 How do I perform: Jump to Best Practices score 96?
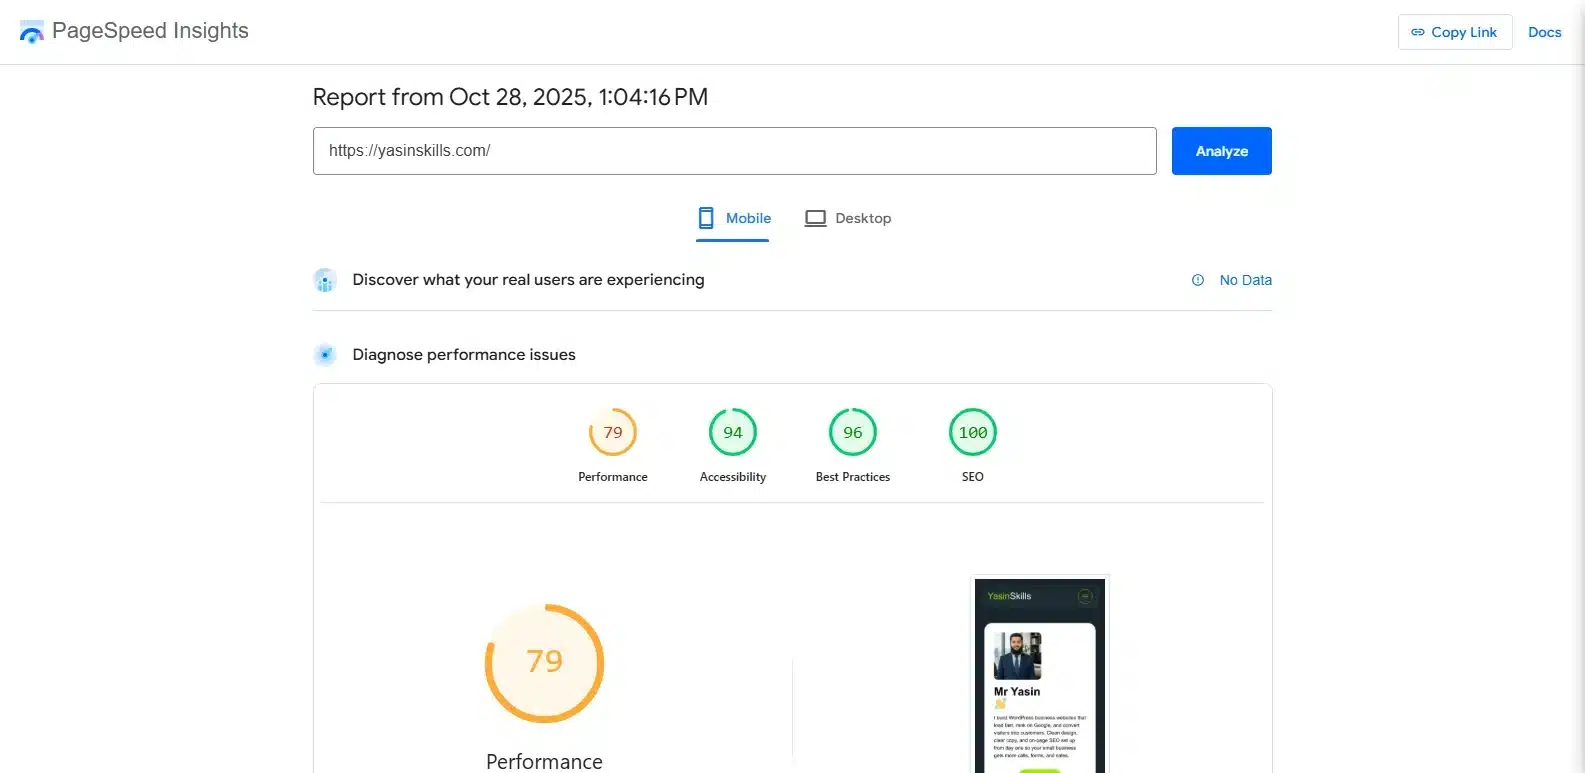coord(853,433)
